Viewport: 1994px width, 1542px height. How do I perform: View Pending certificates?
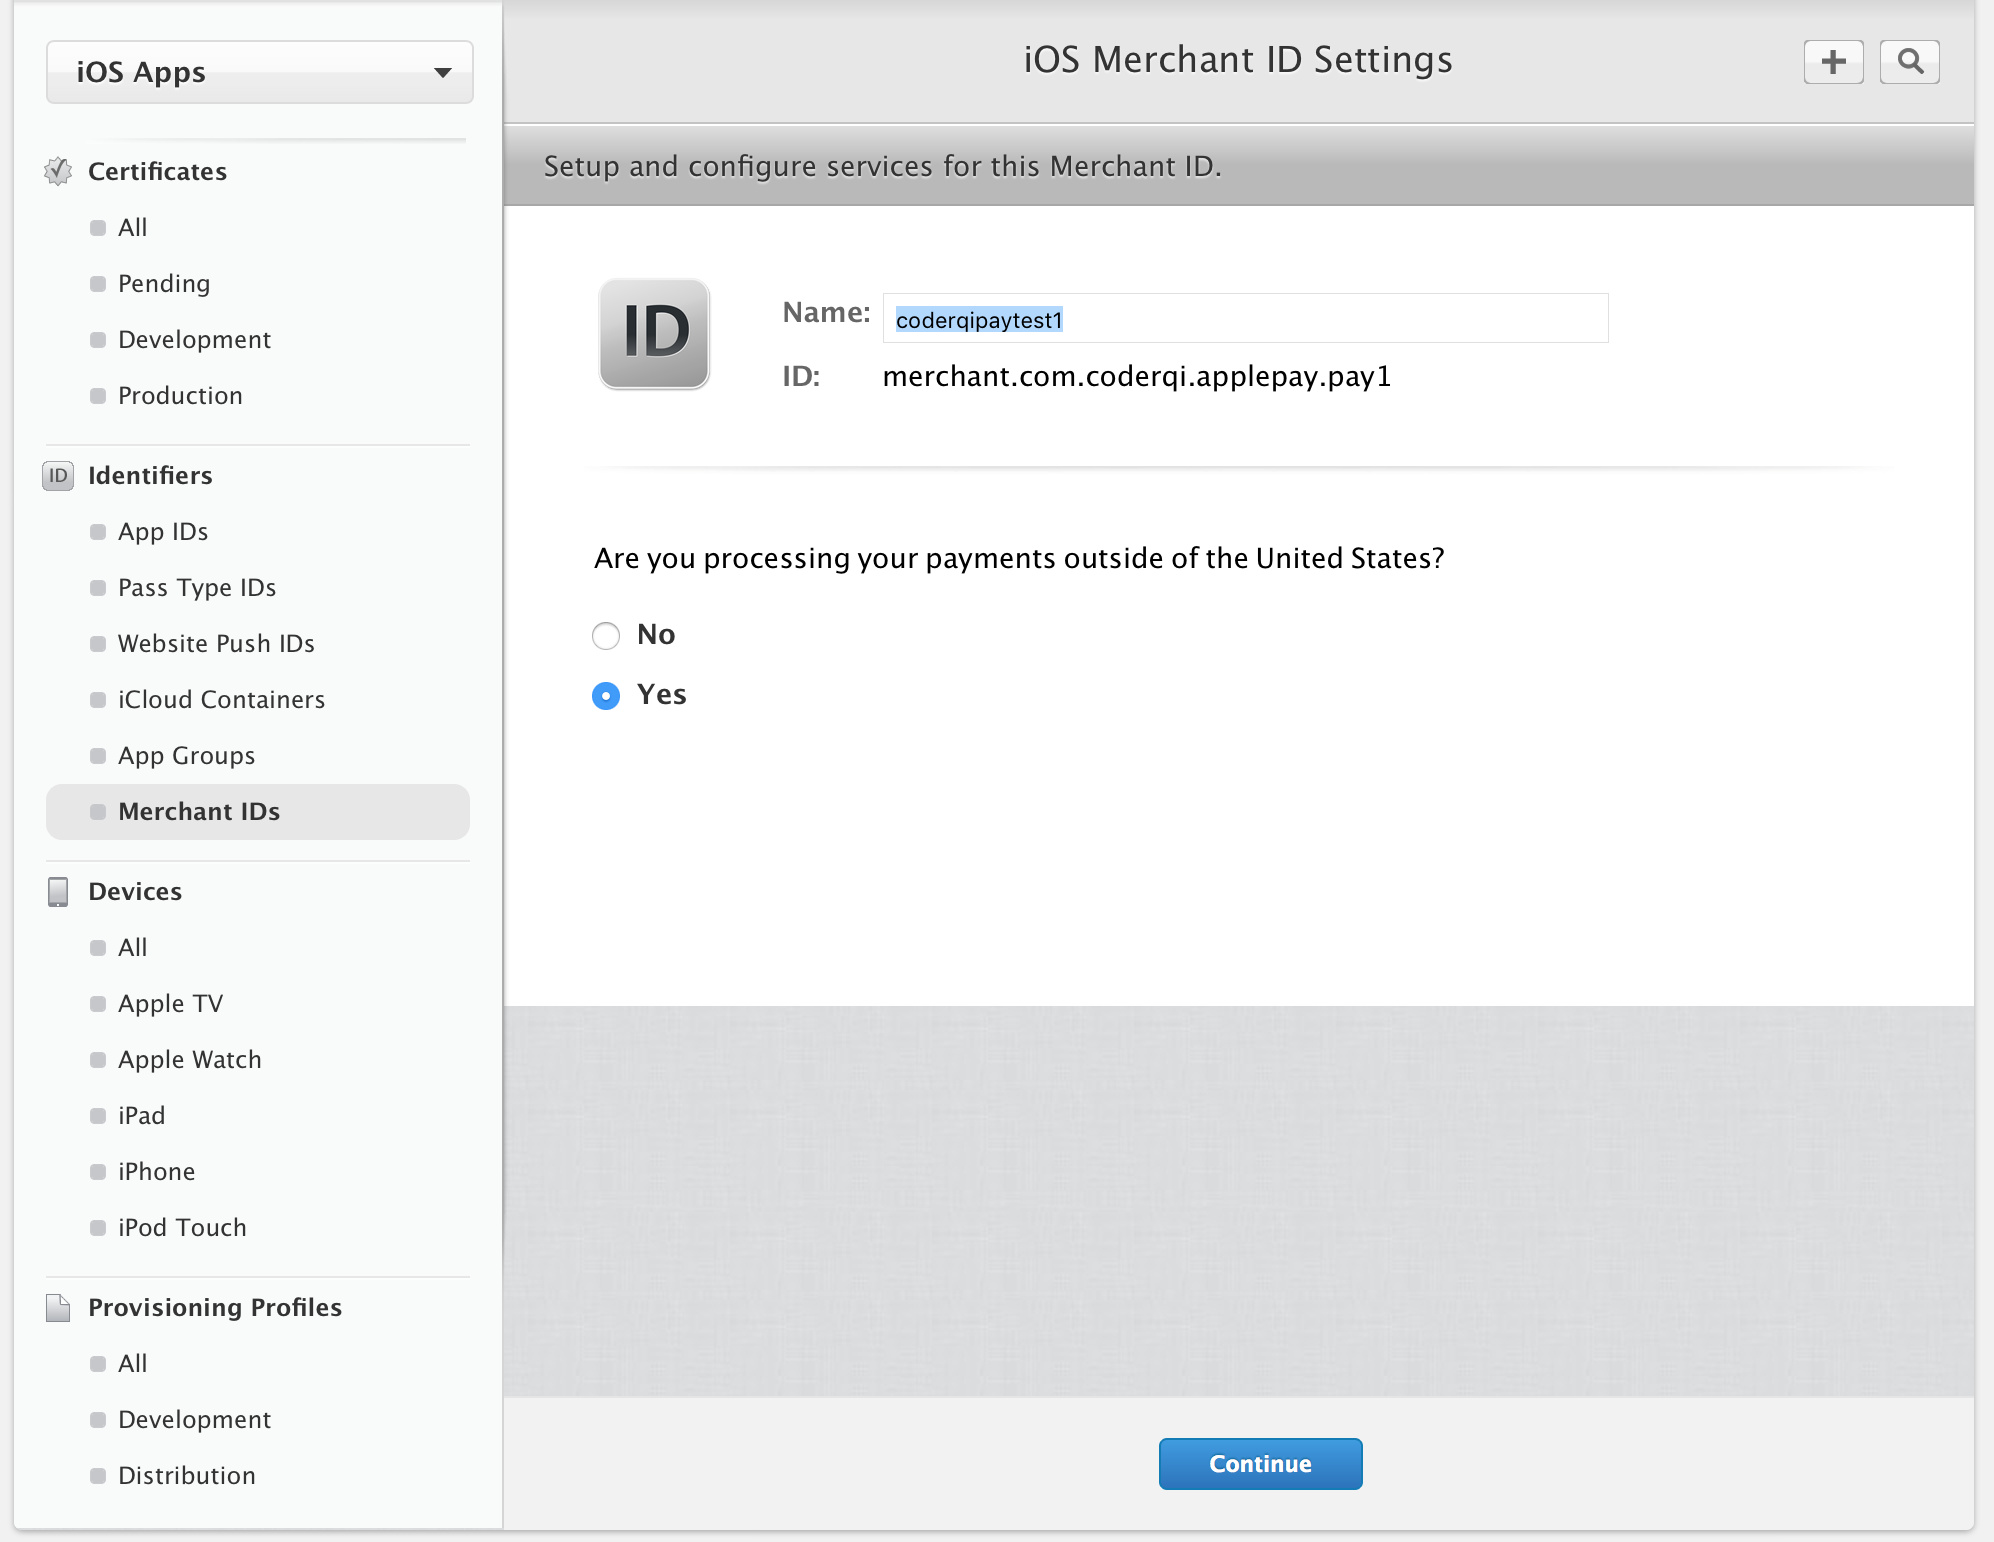(164, 283)
